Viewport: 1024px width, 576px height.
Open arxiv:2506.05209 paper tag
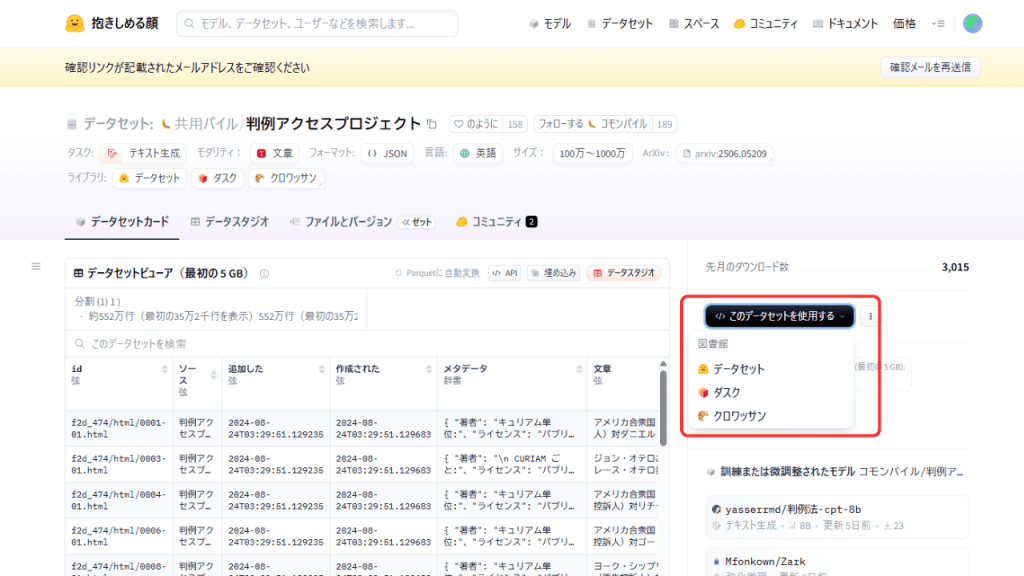point(725,153)
